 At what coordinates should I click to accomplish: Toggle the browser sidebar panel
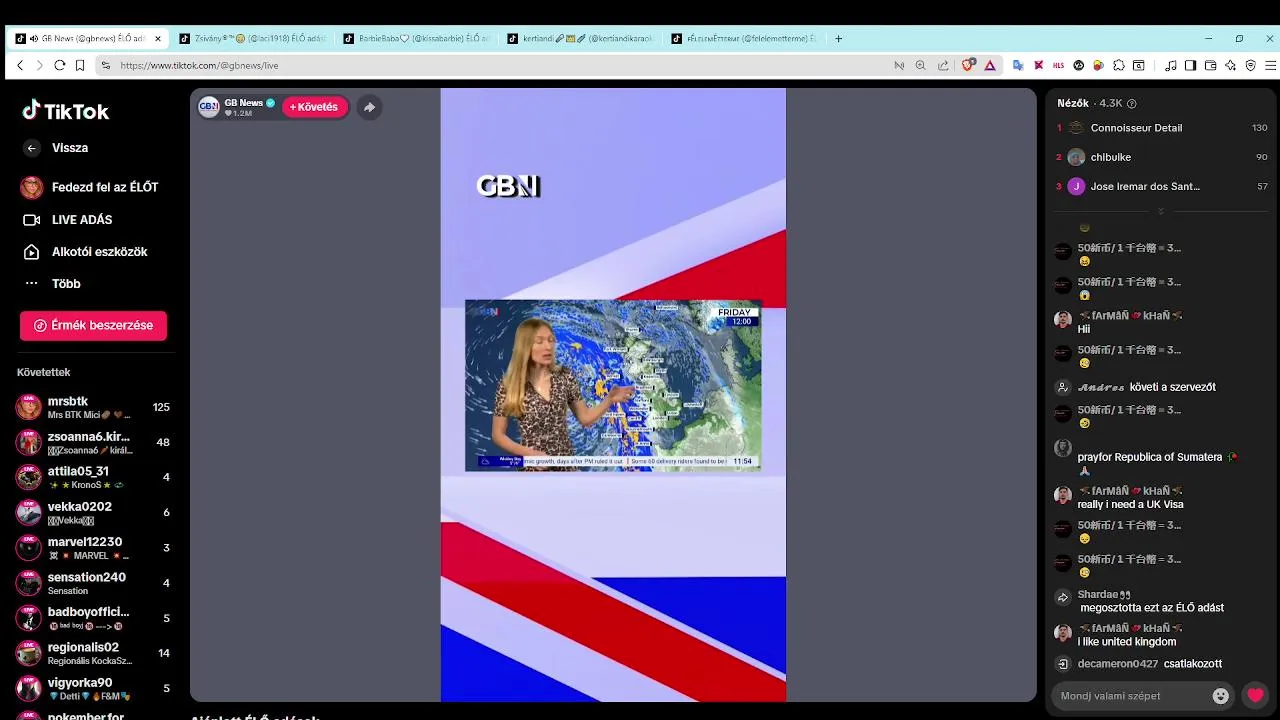pyautogui.click(x=1190, y=65)
